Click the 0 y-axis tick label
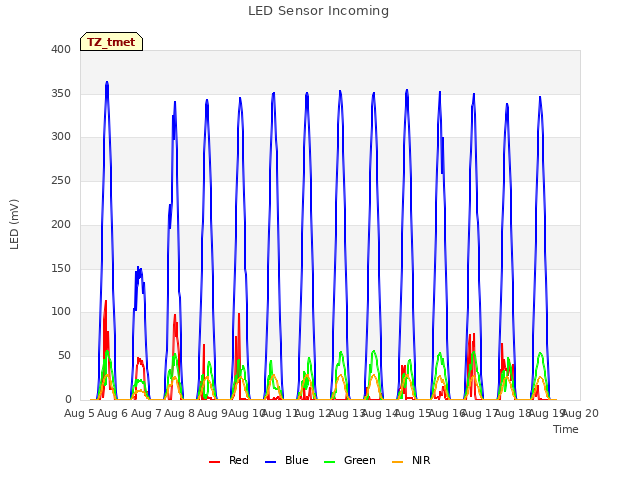This screenshot has width=640, height=480. coord(68,399)
